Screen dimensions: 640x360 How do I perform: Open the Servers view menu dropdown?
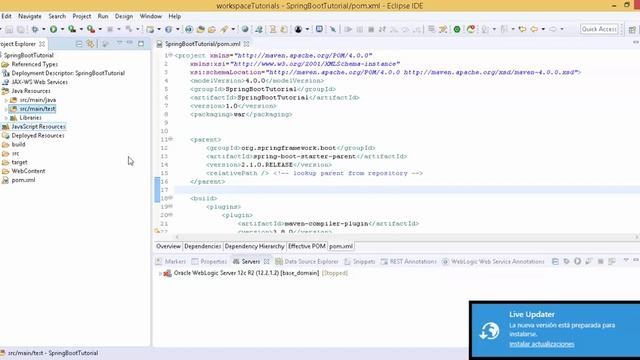(x=626, y=260)
